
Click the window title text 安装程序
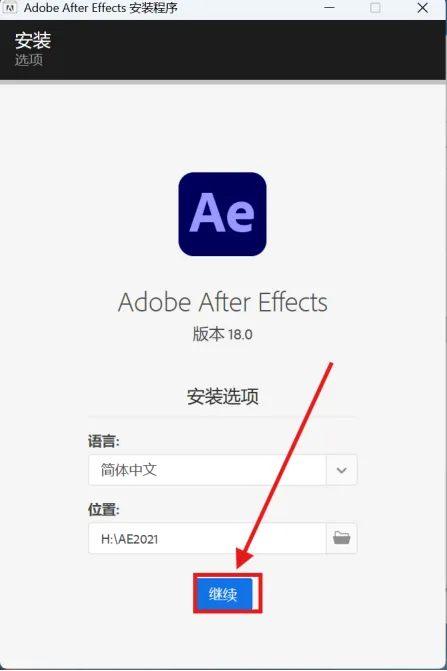[x=153, y=8]
